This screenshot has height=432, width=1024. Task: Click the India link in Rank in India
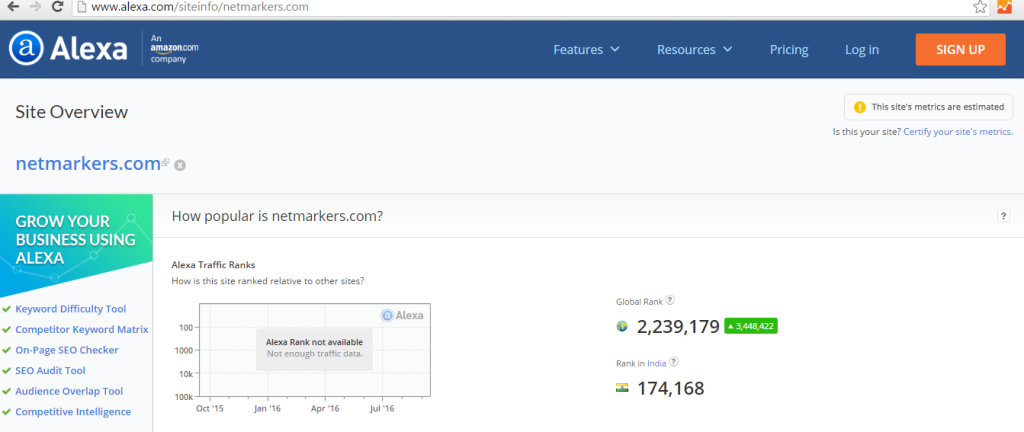pyautogui.click(x=656, y=362)
